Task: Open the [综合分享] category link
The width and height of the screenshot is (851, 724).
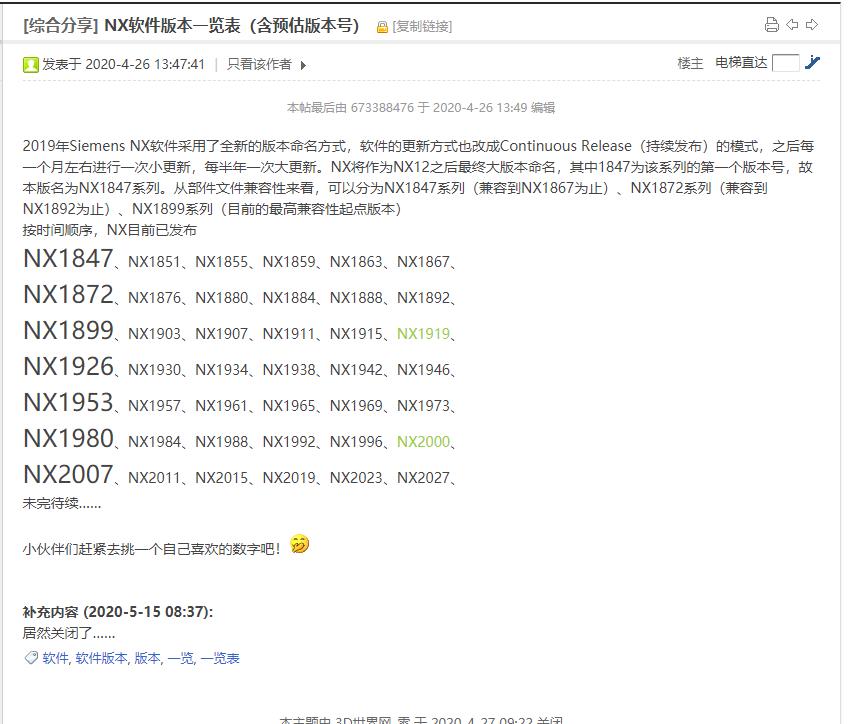Action: pos(61,26)
